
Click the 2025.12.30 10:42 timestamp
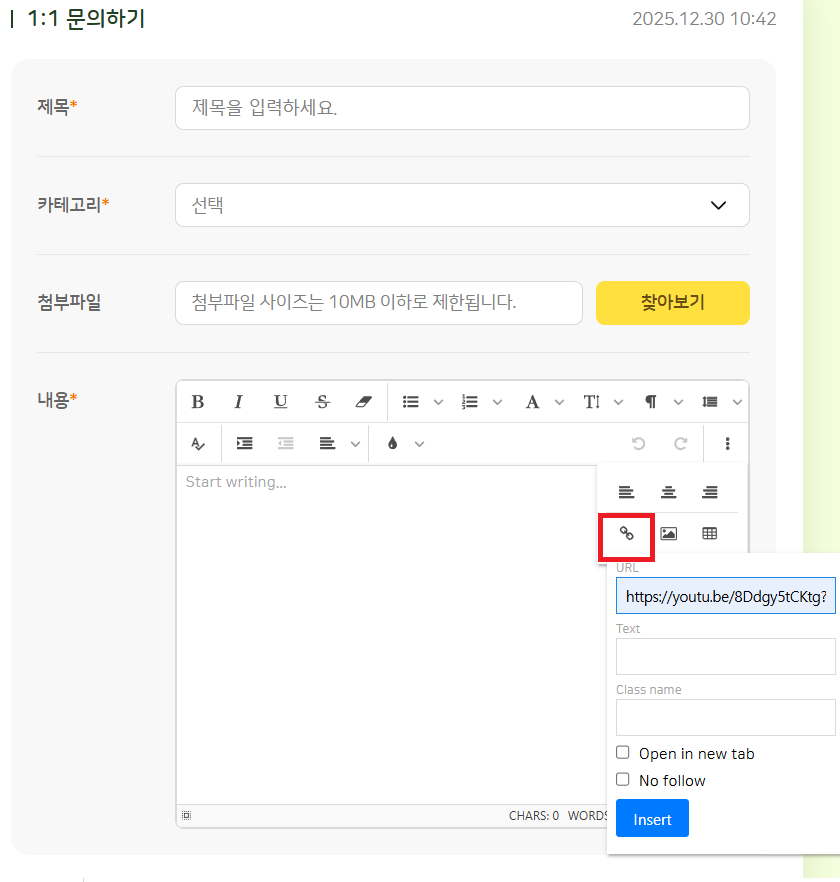(704, 19)
